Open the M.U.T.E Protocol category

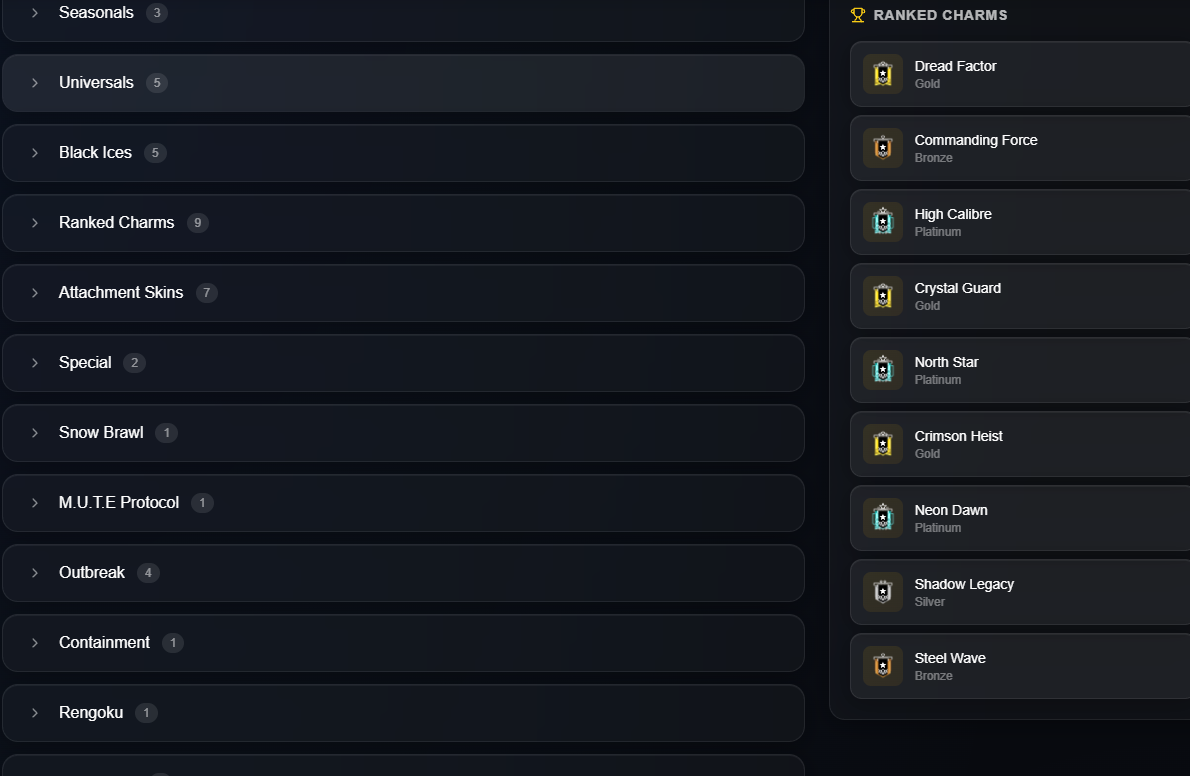tap(403, 503)
